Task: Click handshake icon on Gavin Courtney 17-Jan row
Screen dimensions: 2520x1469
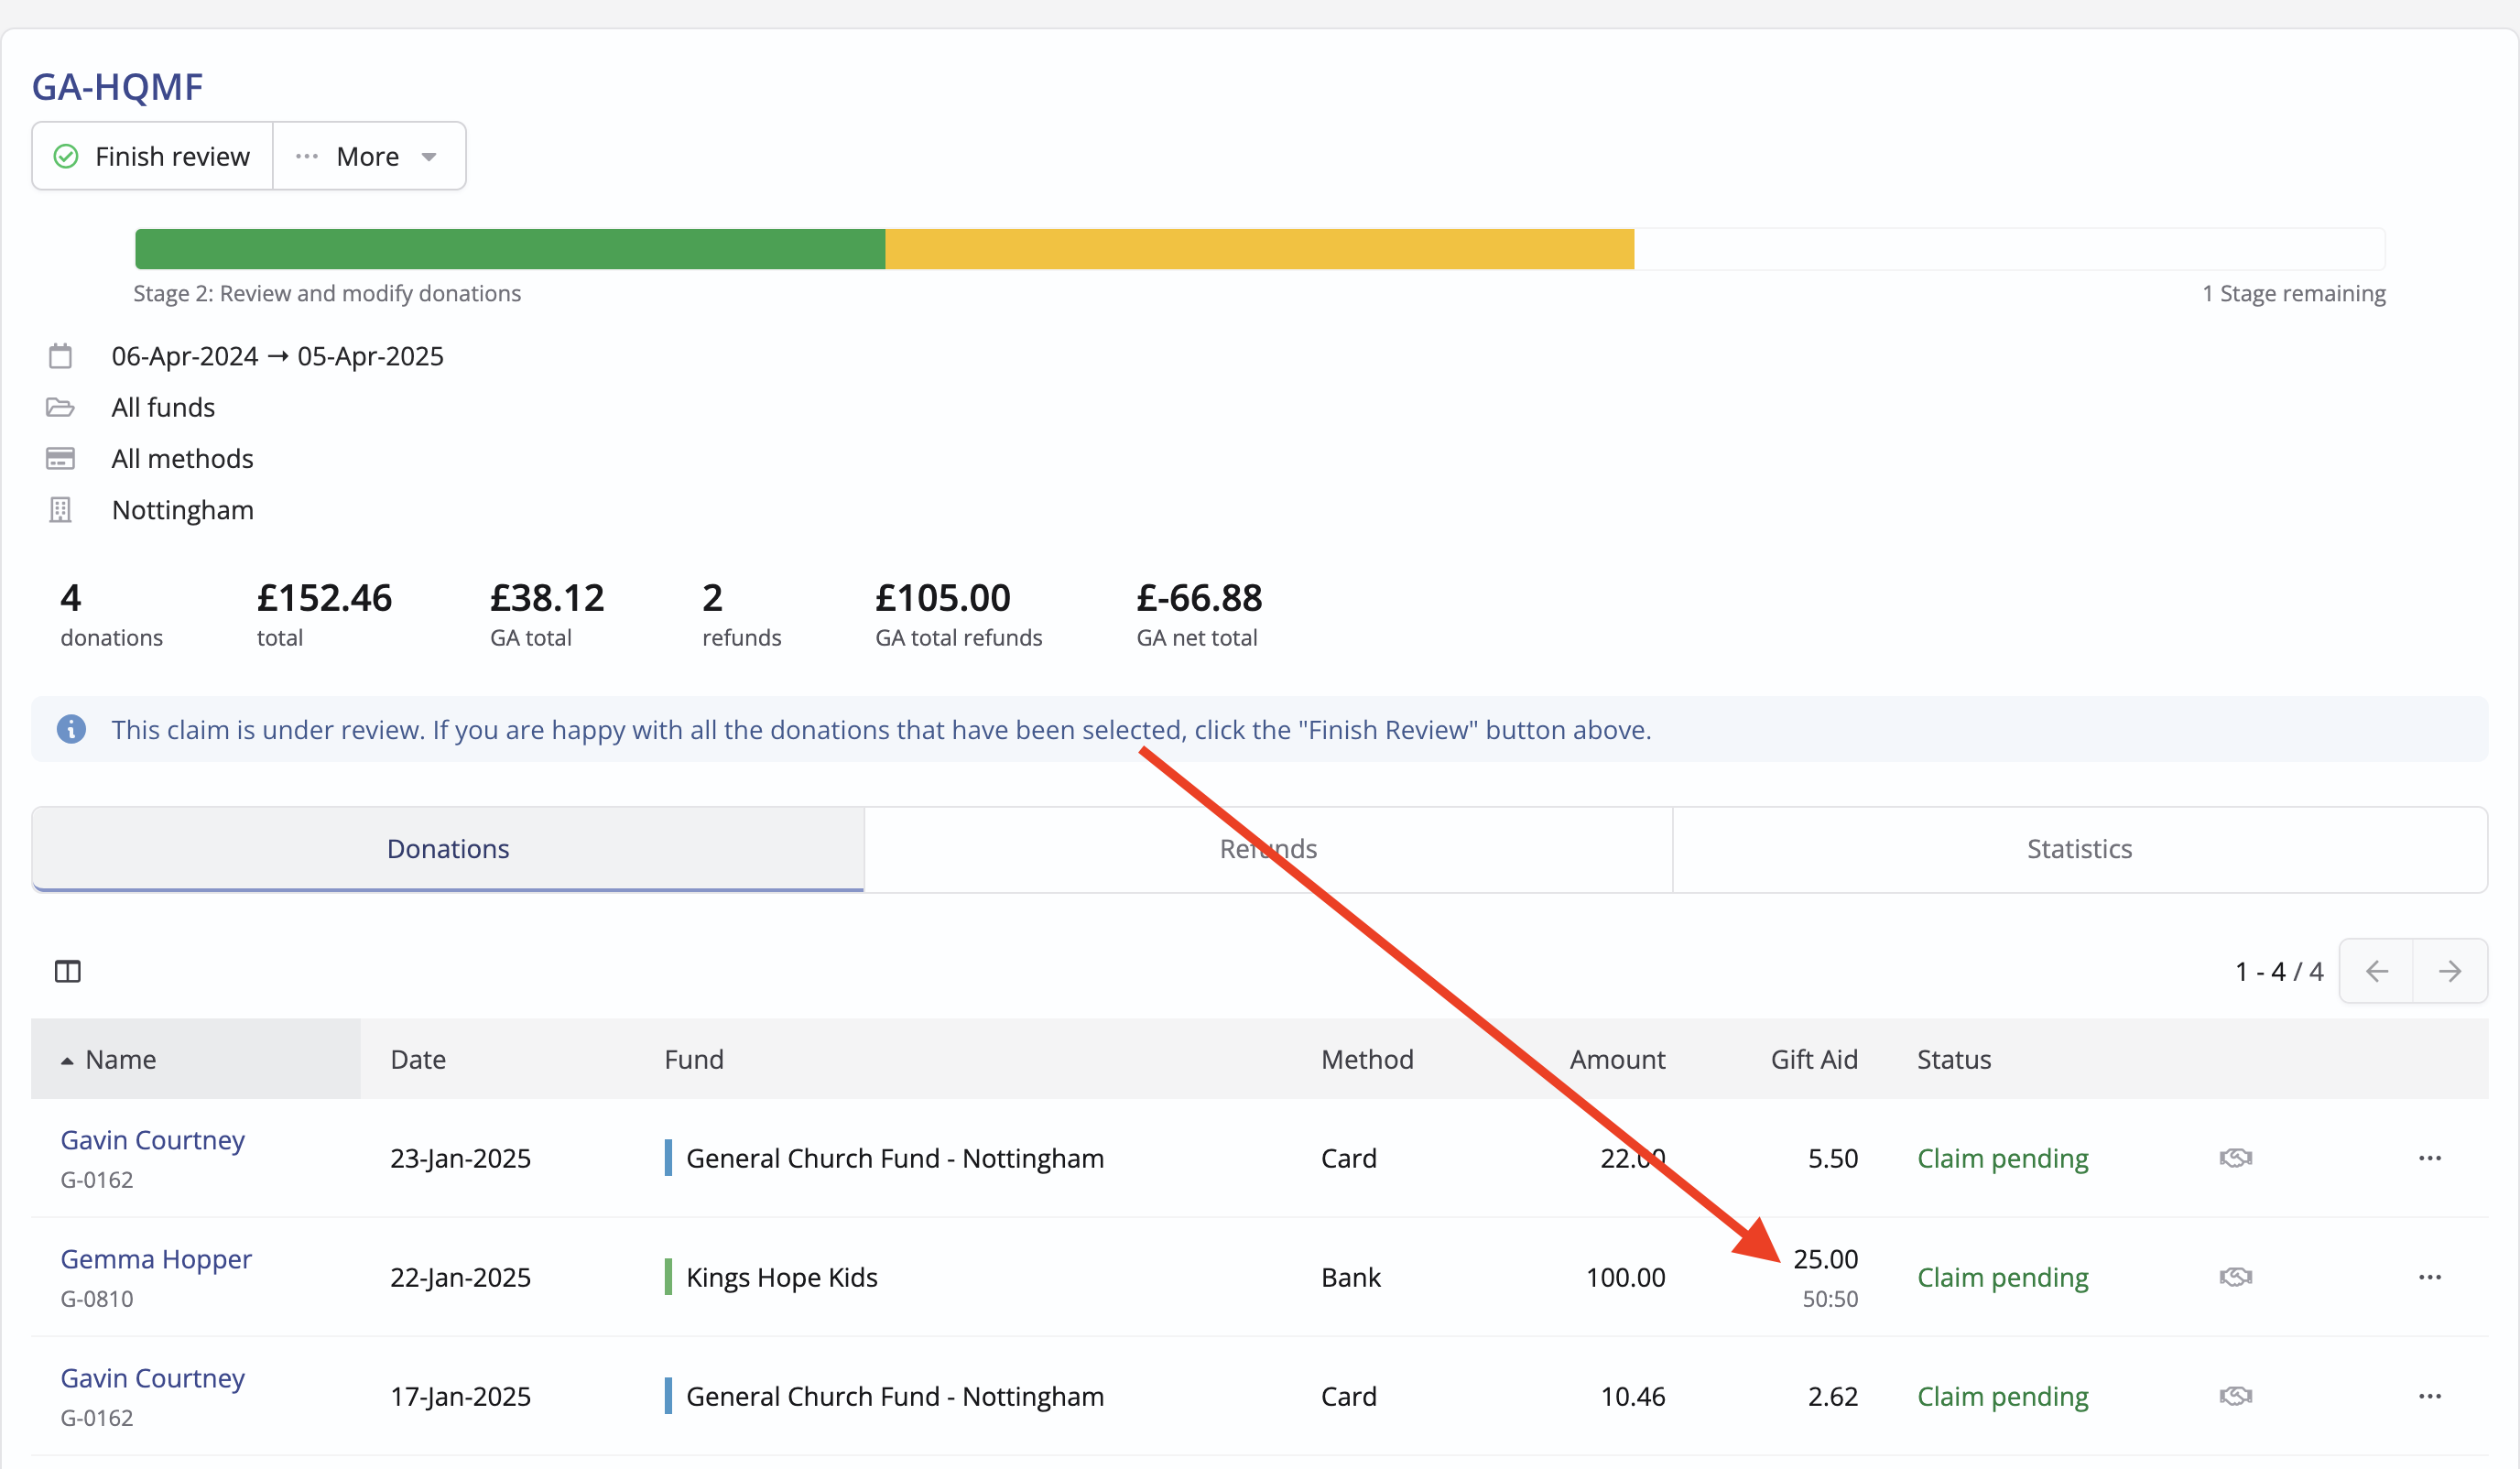Action: (x=2235, y=1396)
